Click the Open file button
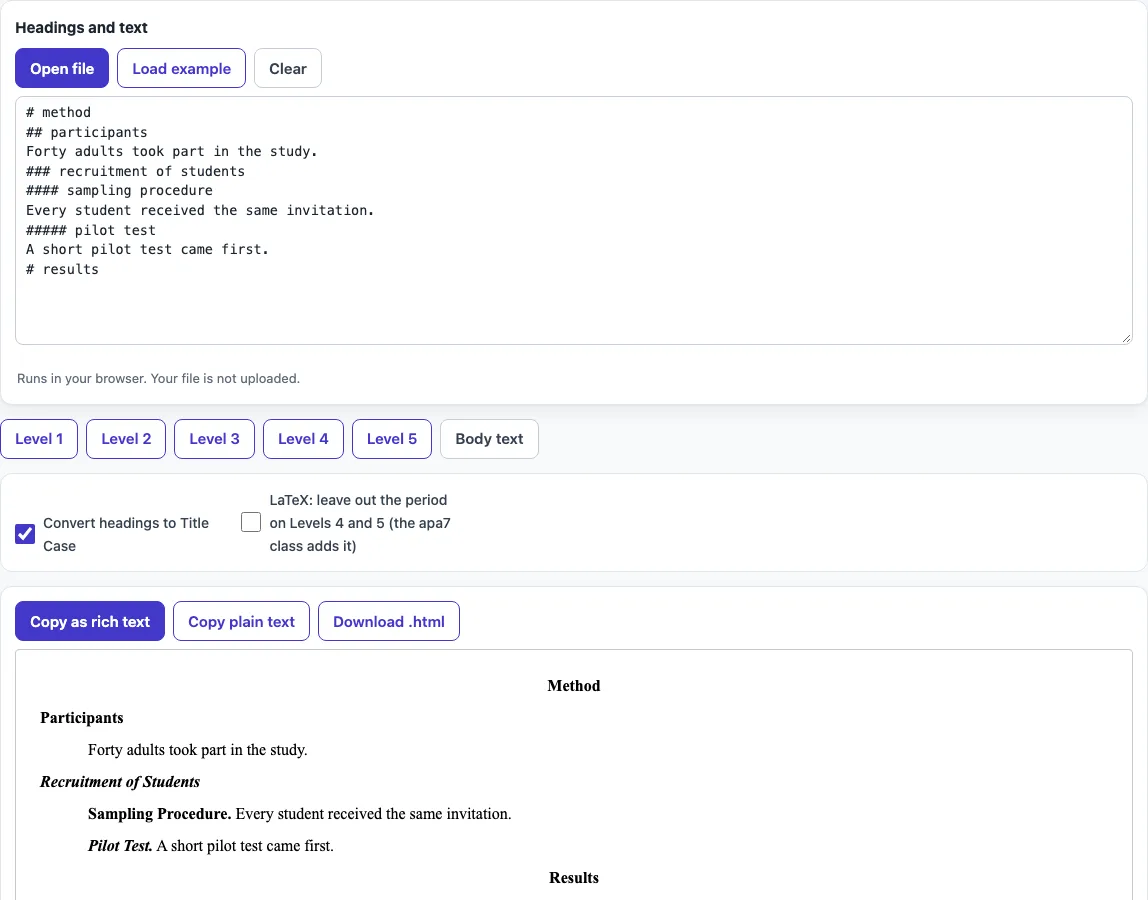Viewport: 1148px width, 900px height. (x=62, y=68)
